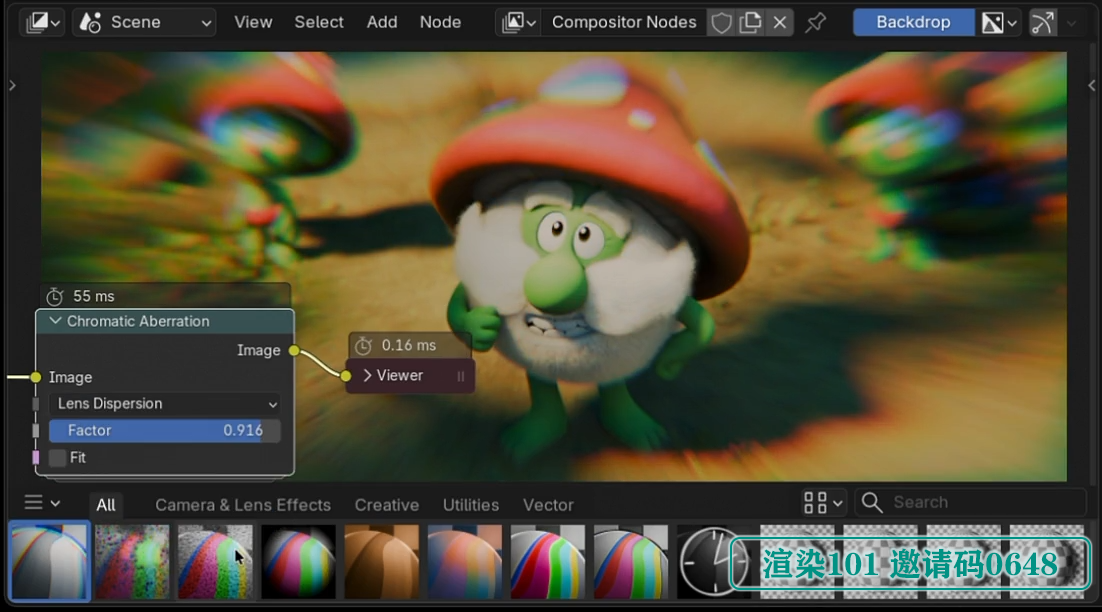Open backdrop channels dropdown
The image size is (1102, 612).
click(x=999, y=22)
